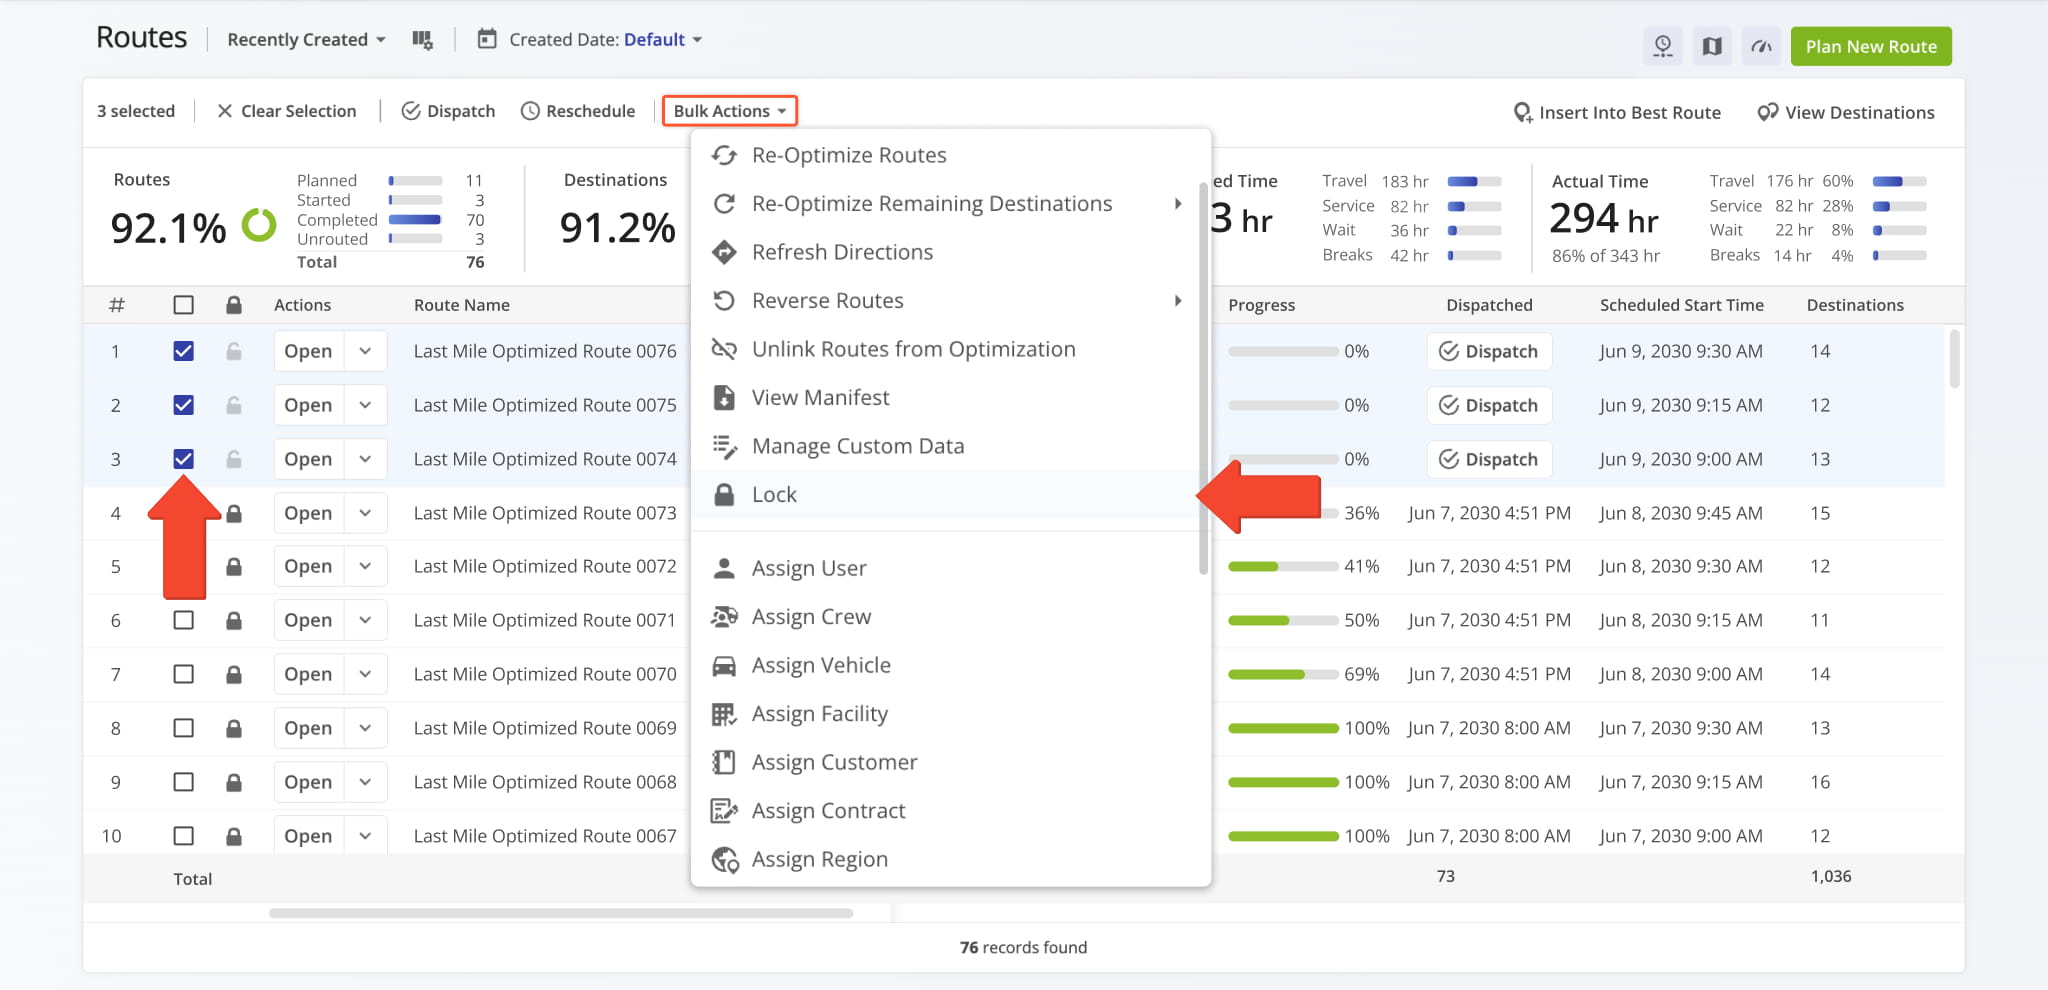Screen dimensions: 2048x990
Task: Click Dispatch button for route 0074
Action: tap(1489, 459)
